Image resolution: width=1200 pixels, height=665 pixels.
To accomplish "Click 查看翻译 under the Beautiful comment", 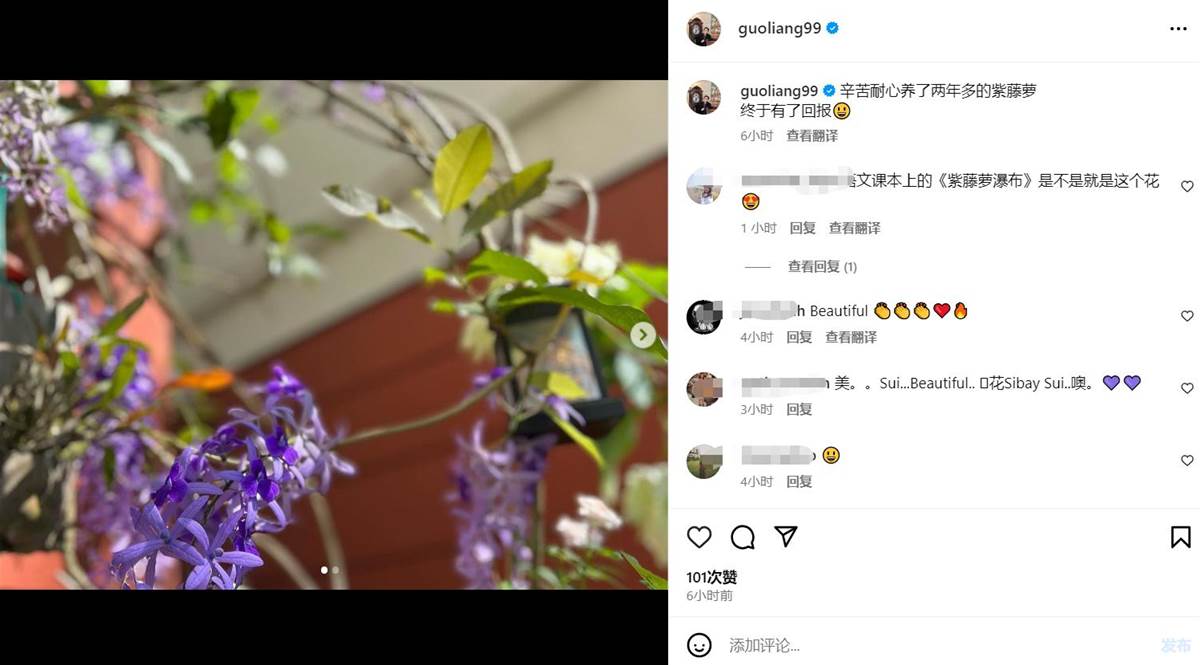I will coord(851,338).
